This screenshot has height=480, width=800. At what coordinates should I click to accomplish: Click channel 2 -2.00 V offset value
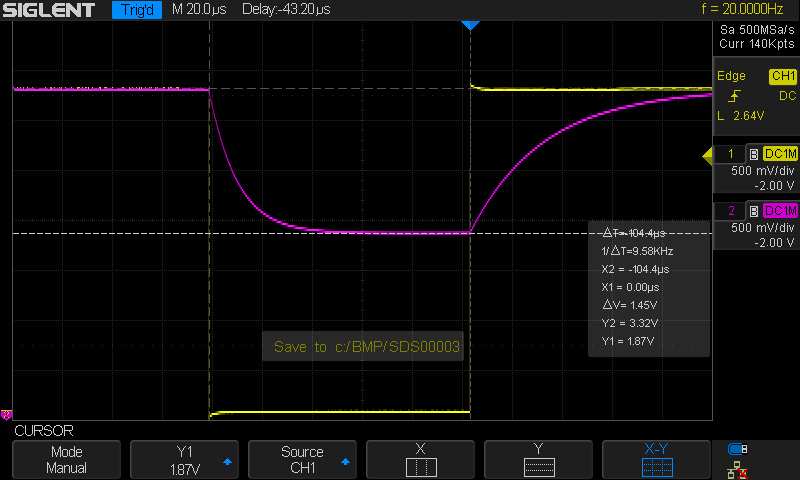774,243
